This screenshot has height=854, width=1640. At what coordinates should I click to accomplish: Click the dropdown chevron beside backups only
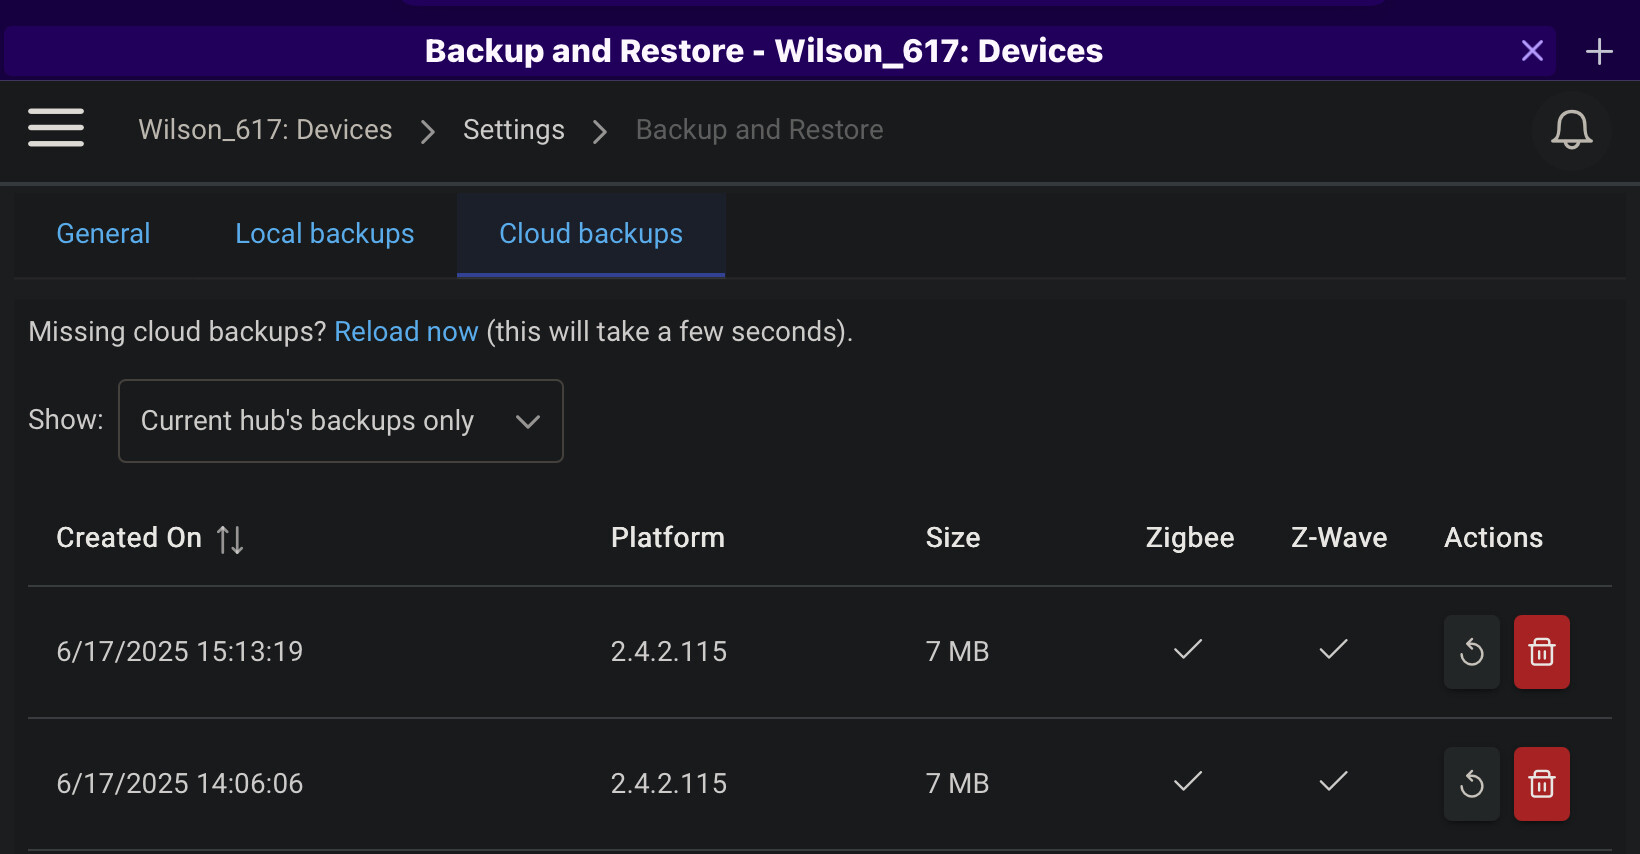tap(528, 421)
